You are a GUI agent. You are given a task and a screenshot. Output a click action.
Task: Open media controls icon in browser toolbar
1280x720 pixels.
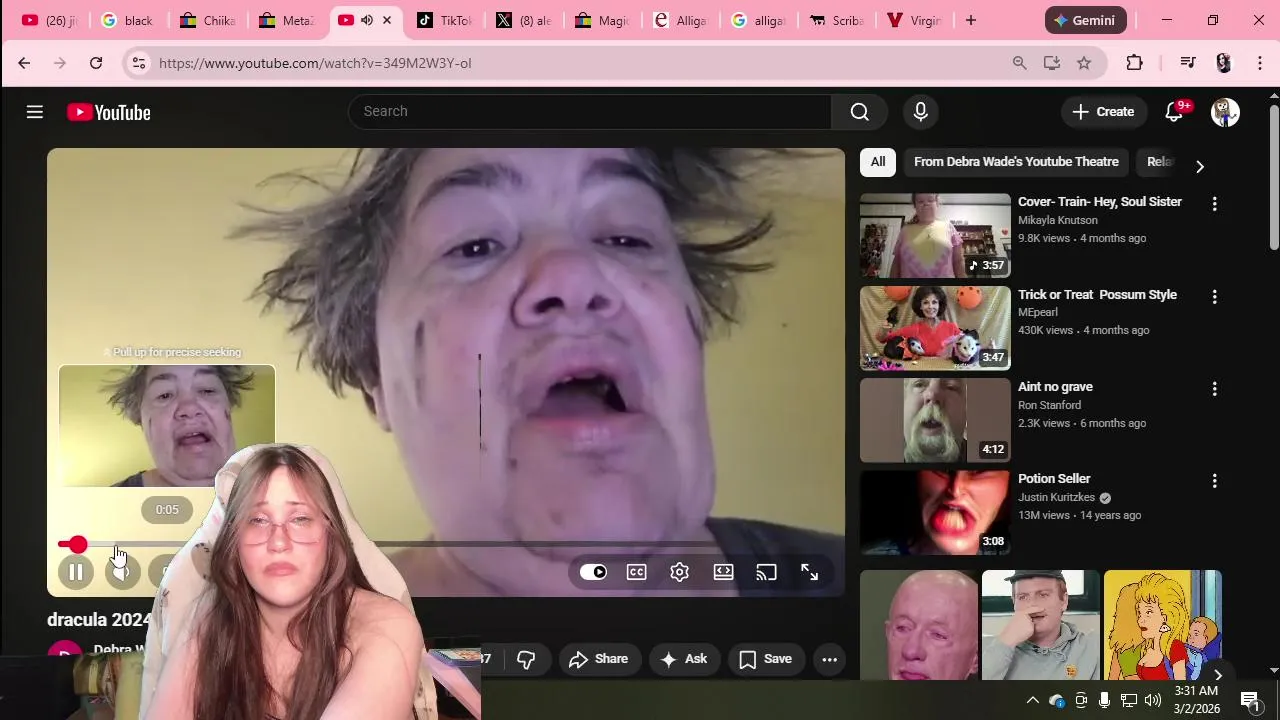(x=1187, y=63)
